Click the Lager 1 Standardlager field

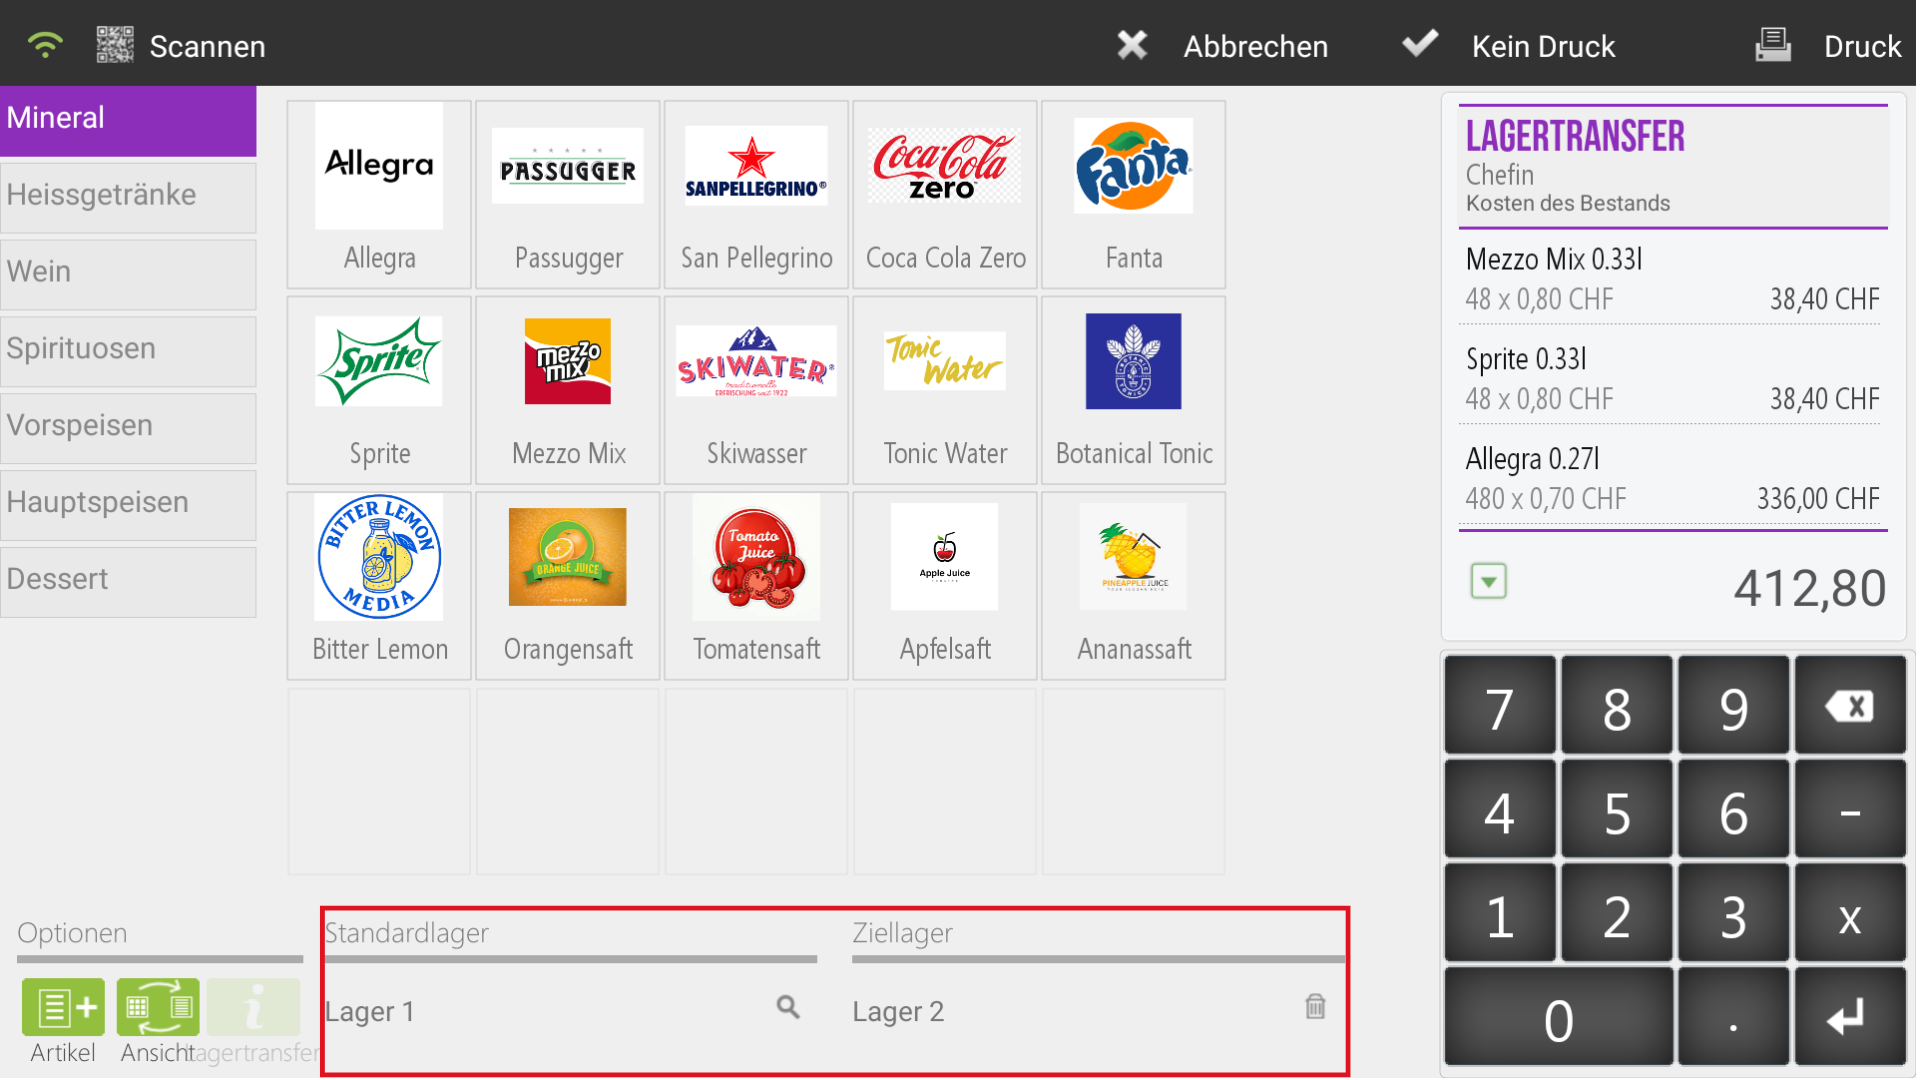(570, 1011)
